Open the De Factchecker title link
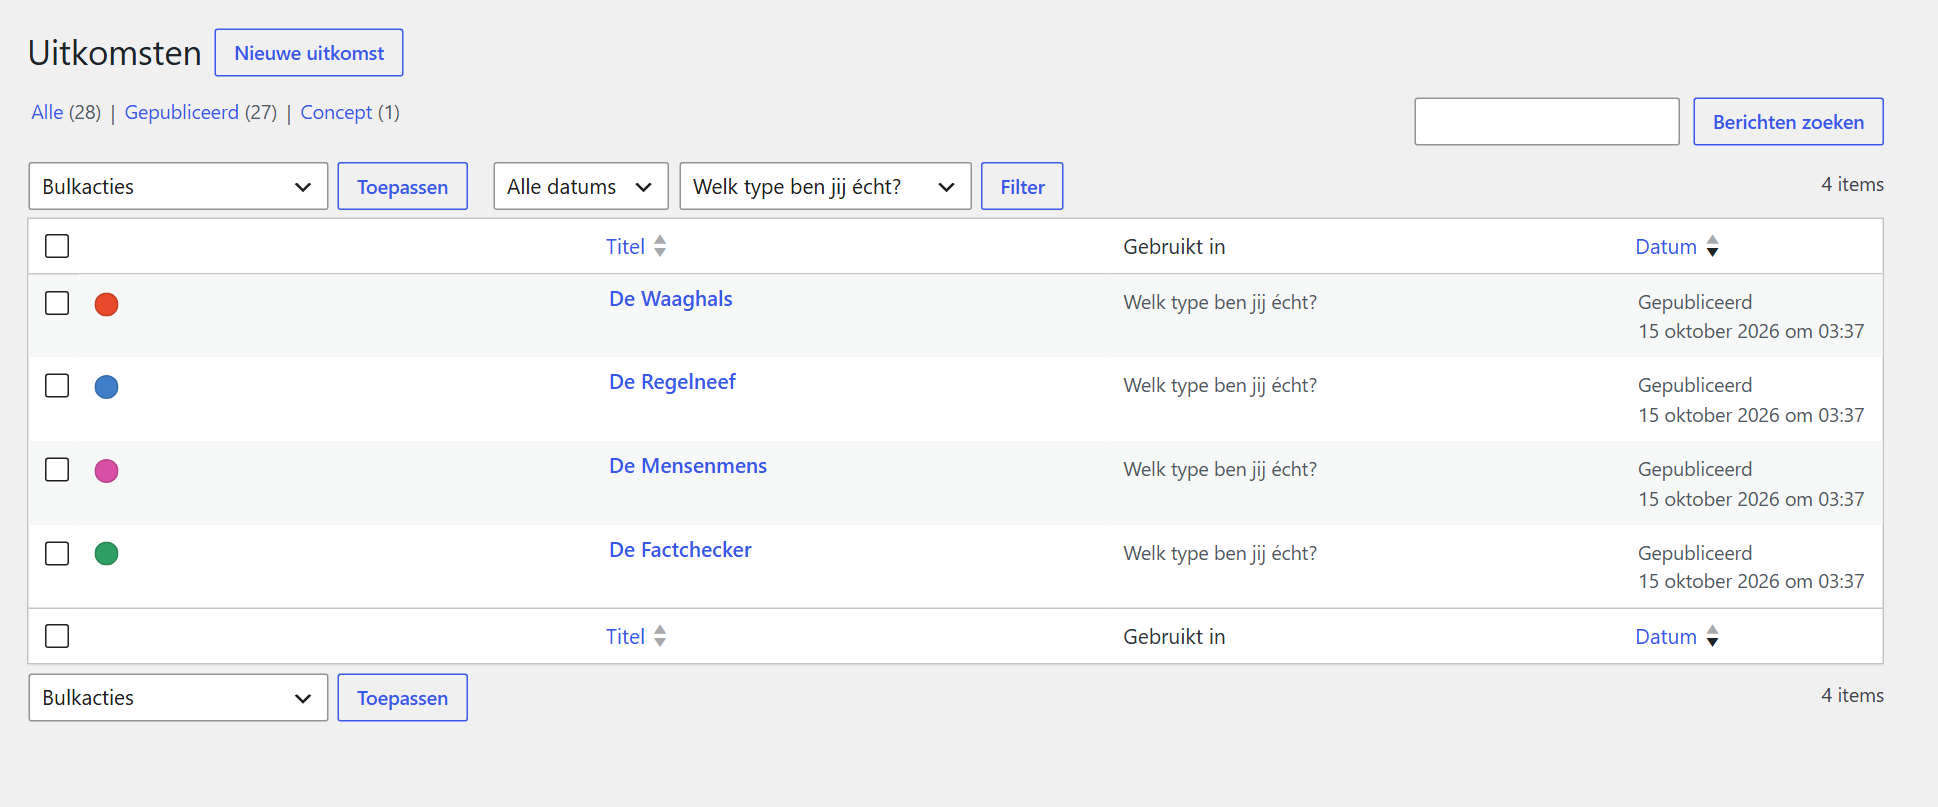 680,550
